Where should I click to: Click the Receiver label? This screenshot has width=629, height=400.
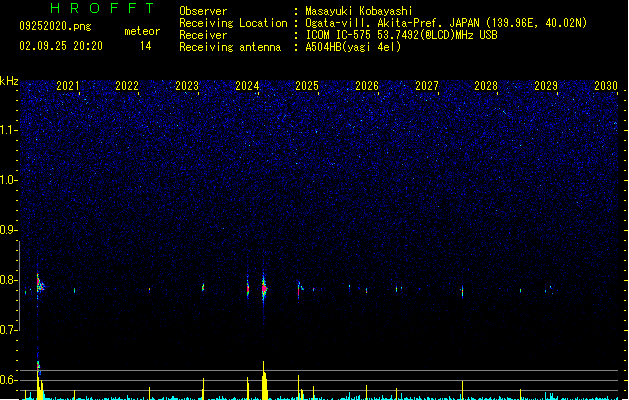203,35
